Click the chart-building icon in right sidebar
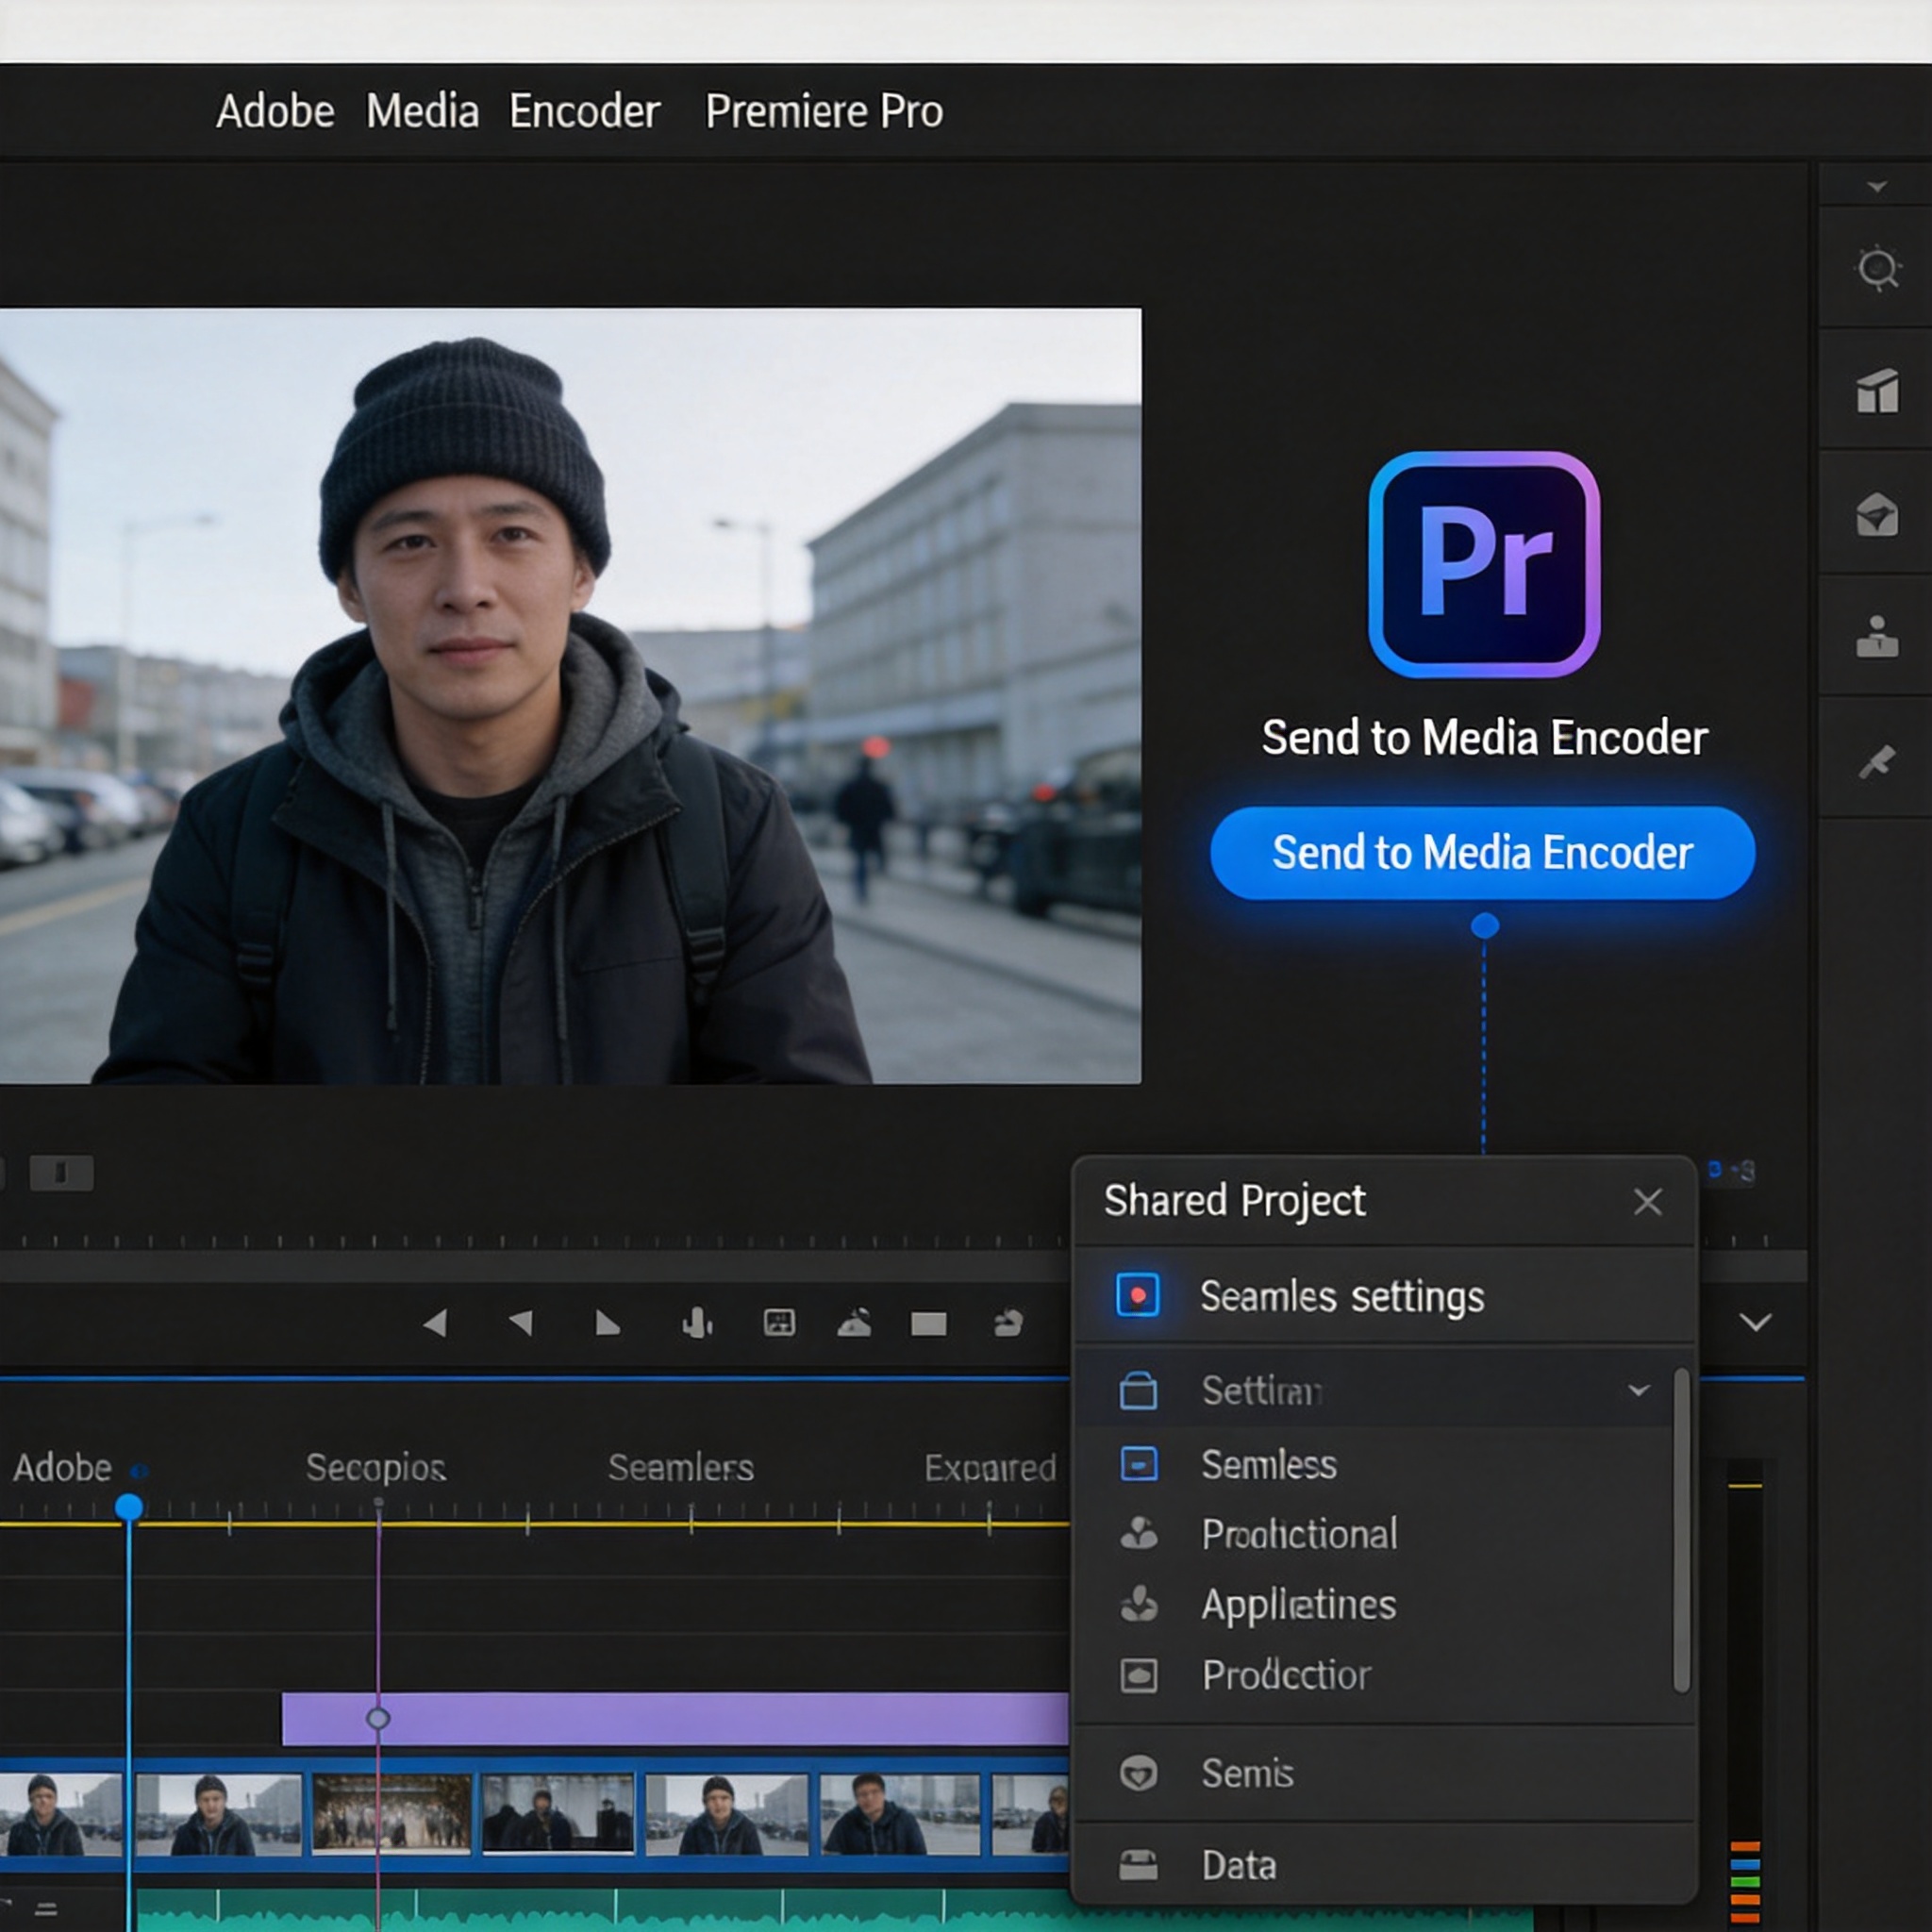1932x1932 pixels. coord(1877,391)
